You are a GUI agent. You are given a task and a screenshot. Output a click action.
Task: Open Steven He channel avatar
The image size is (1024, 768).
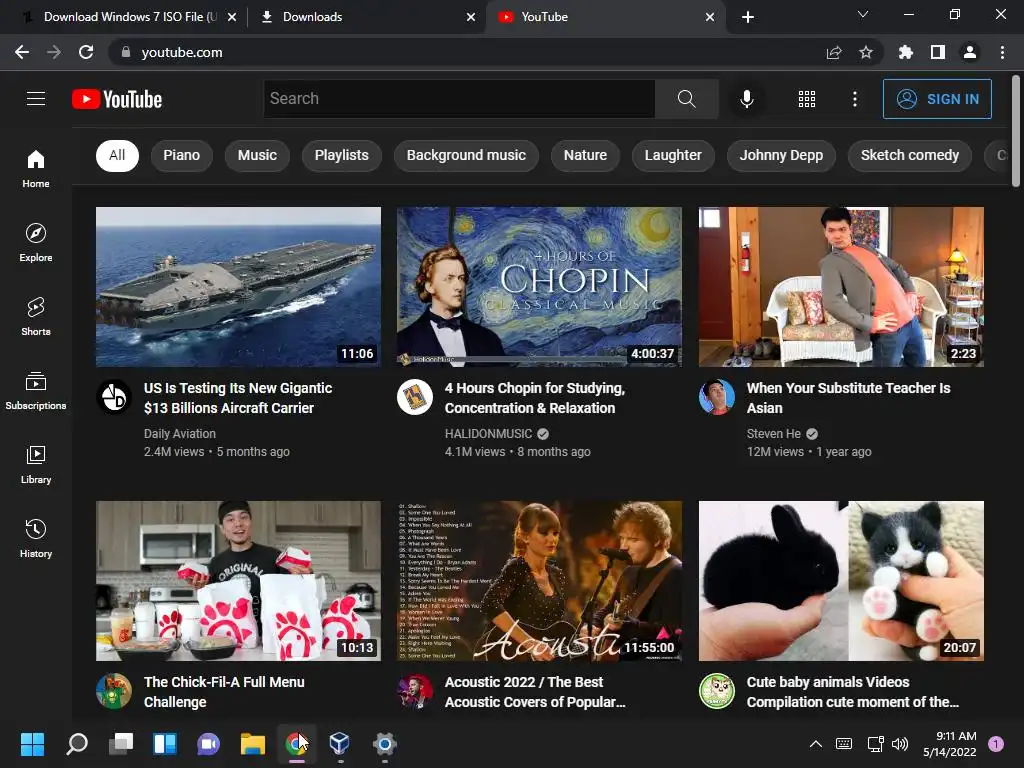click(716, 397)
